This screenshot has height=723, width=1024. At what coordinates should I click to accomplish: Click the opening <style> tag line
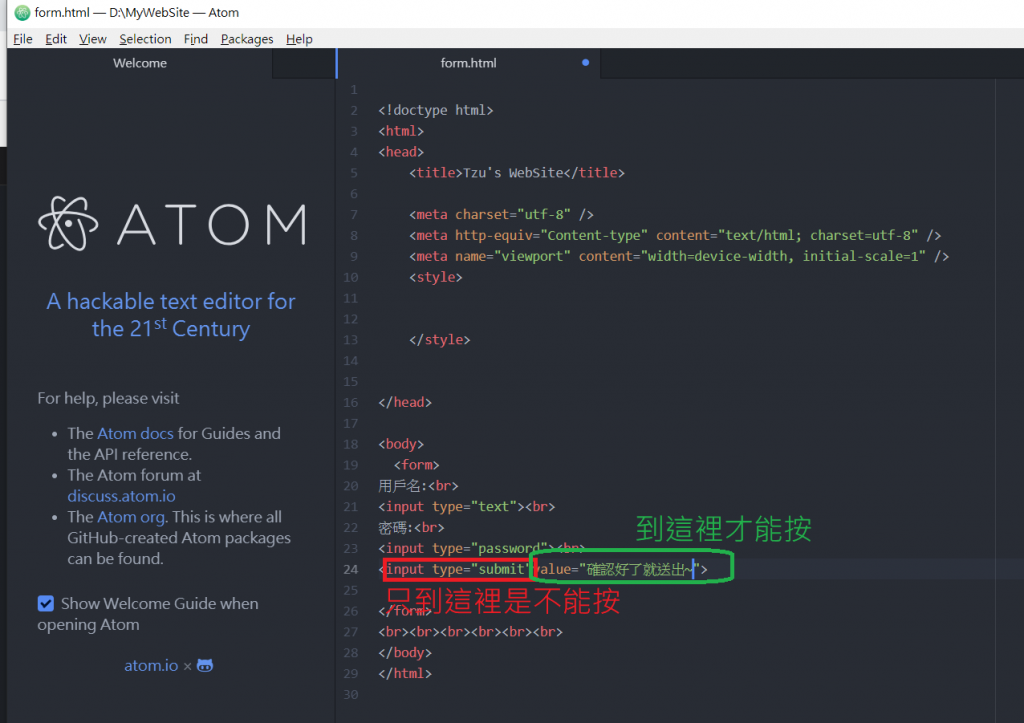point(436,278)
